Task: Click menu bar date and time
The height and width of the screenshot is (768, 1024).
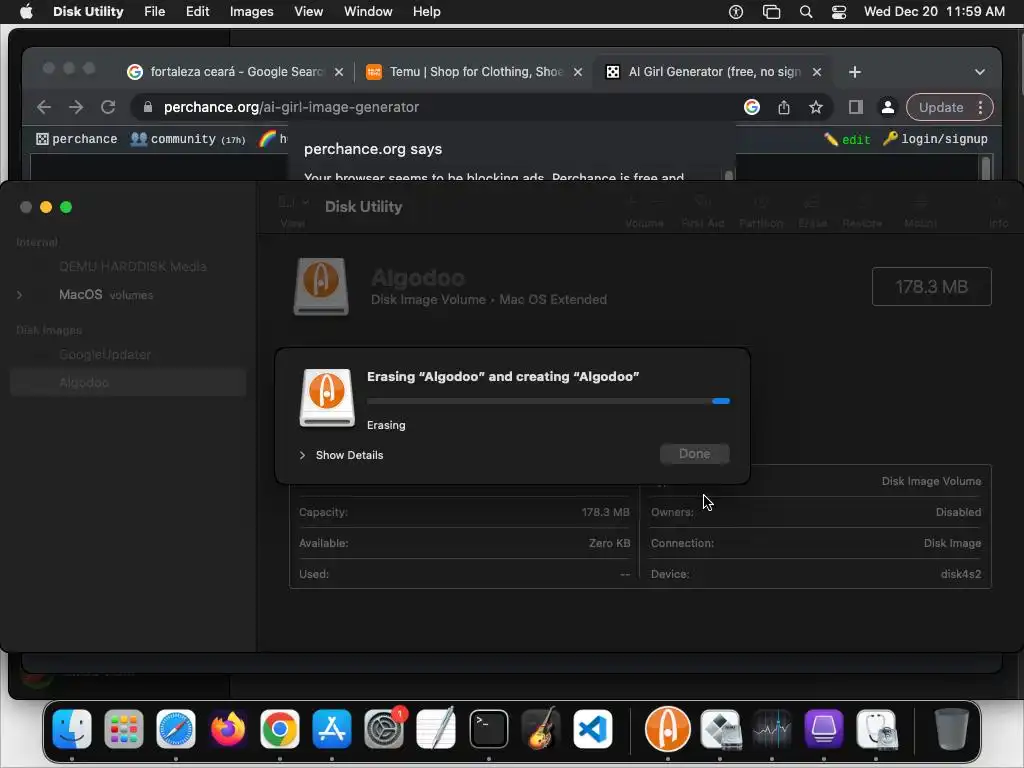Action: click(x=934, y=12)
